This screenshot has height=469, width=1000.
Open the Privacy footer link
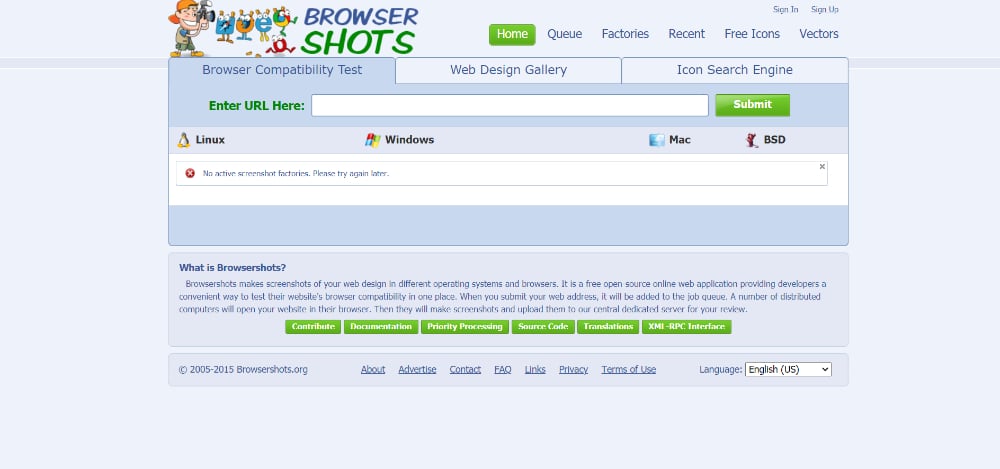coord(573,369)
